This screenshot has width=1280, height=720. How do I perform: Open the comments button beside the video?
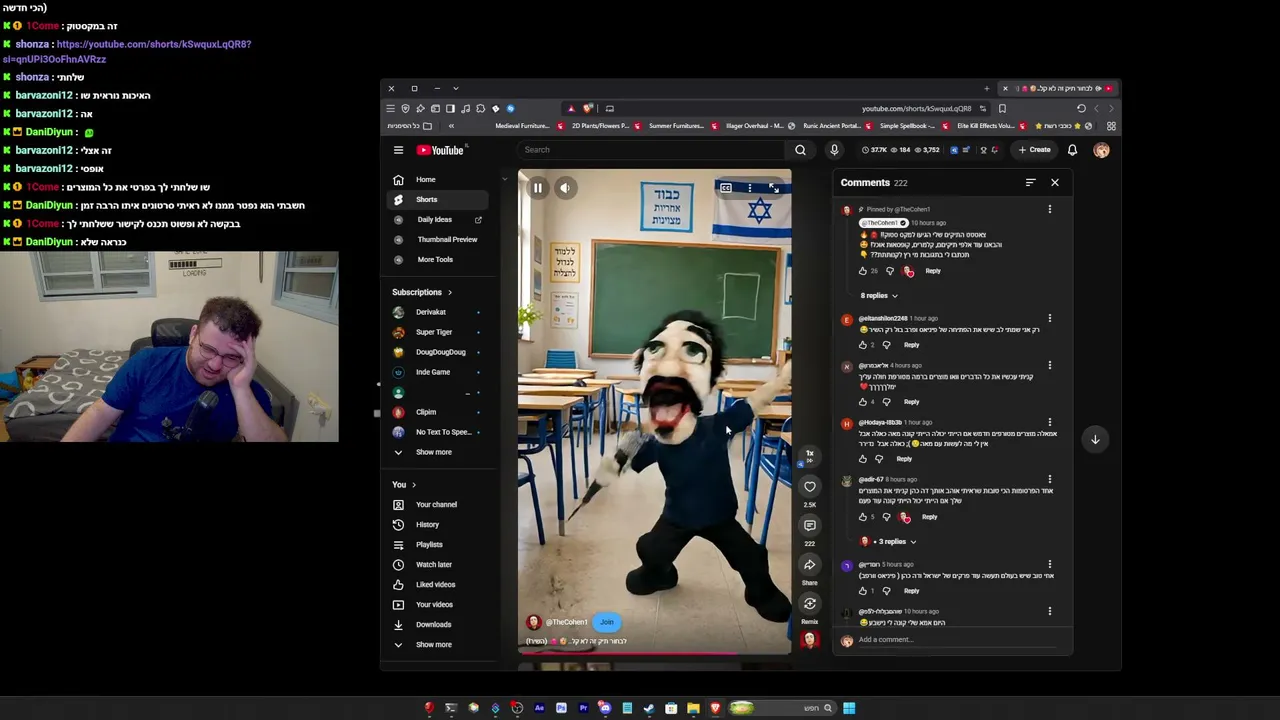810,526
